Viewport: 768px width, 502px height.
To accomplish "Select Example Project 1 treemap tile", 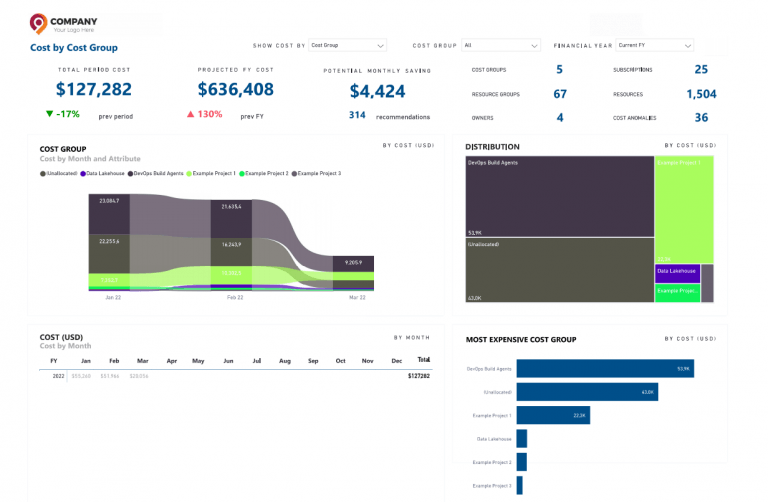I will click(684, 210).
